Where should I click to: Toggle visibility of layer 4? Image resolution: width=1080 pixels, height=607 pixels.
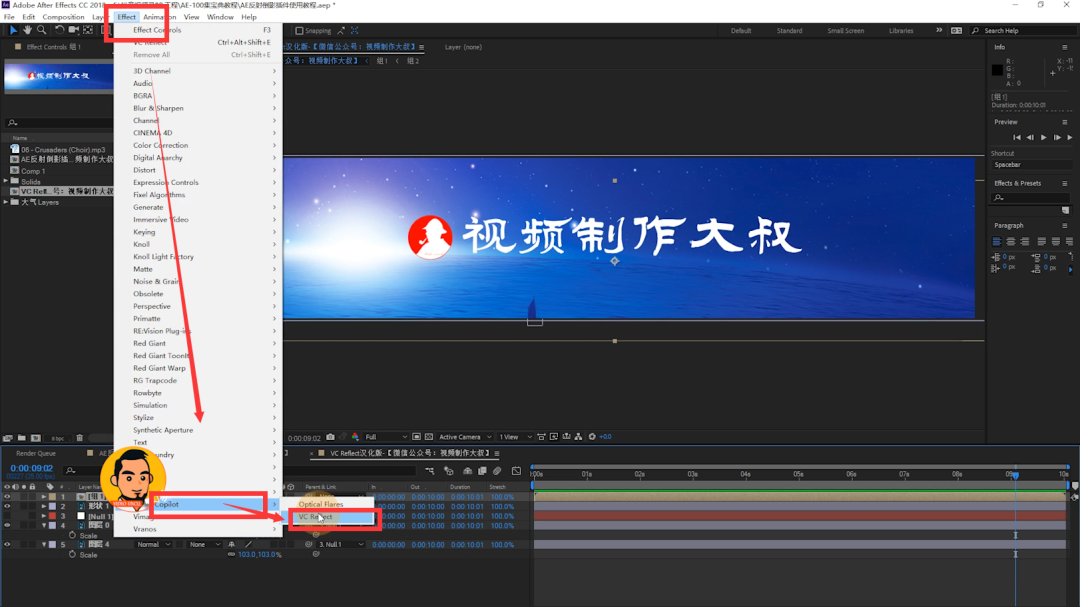tap(8, 526)
